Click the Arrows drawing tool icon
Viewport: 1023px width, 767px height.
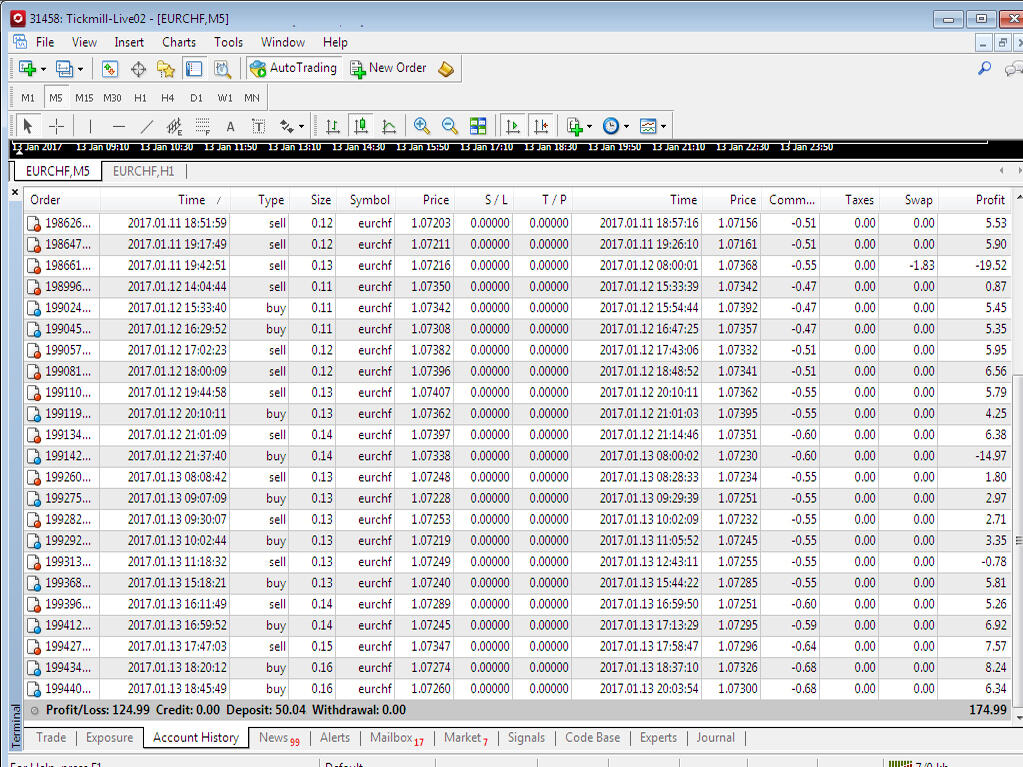pyautogui.click(x=286, y=126)
